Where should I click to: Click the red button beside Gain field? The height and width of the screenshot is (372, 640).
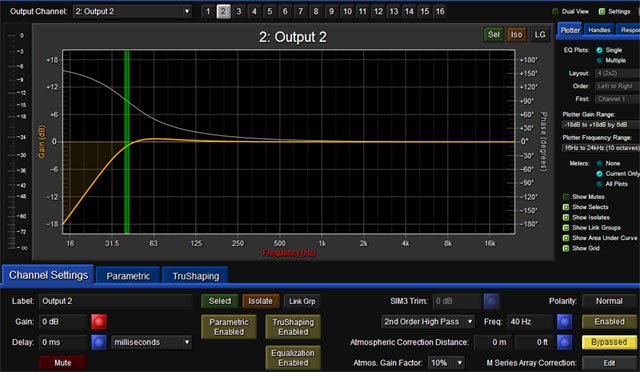[99, 322]
